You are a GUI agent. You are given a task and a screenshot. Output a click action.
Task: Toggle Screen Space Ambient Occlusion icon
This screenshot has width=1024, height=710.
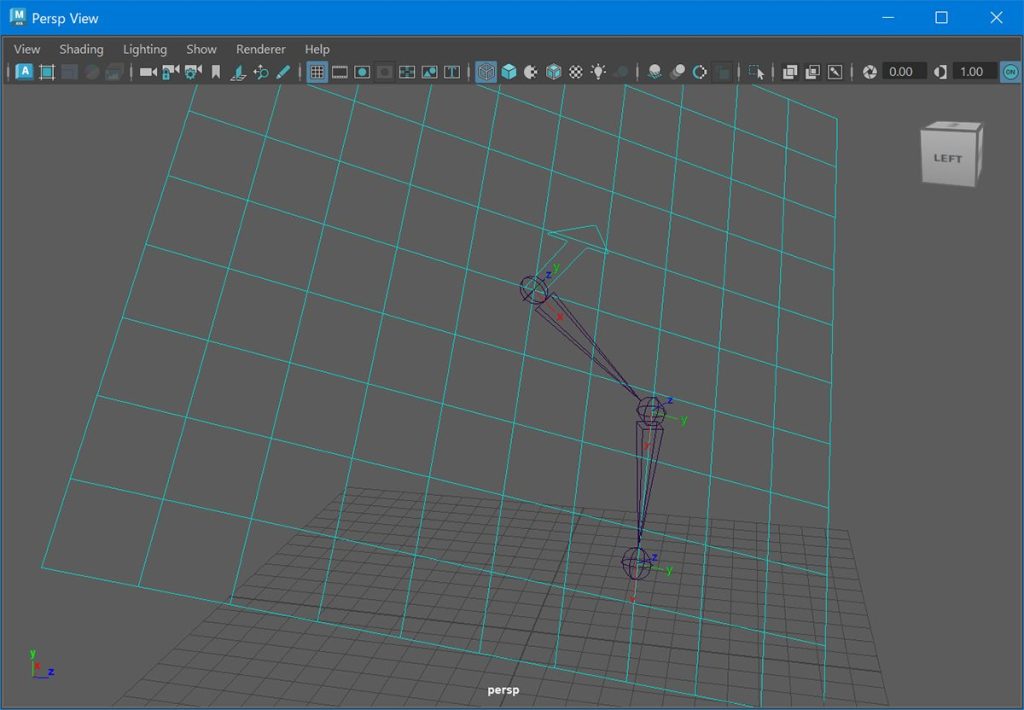(654, 72)
